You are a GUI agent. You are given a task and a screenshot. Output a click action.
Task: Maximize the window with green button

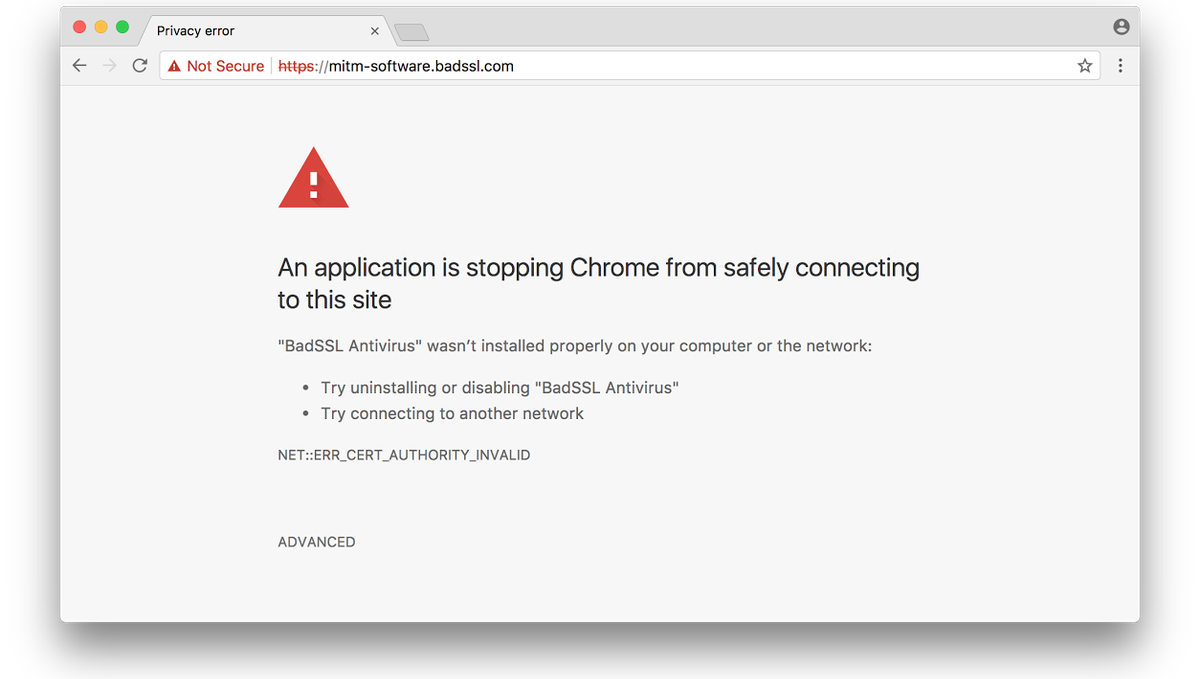122,27
